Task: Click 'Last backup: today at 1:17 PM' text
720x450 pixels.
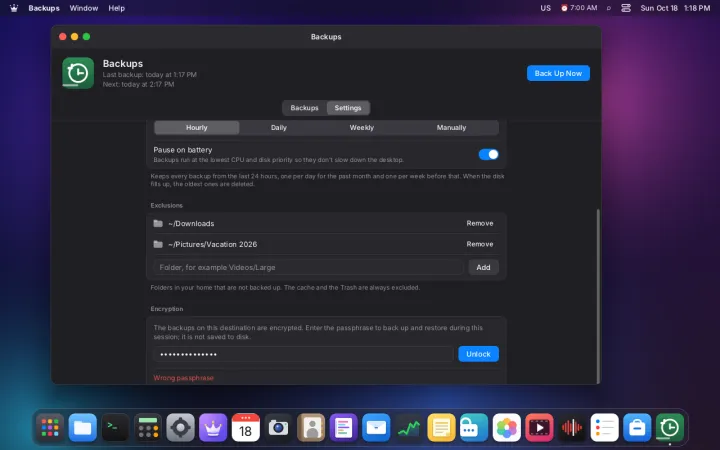Action: (x=150, y=74)
